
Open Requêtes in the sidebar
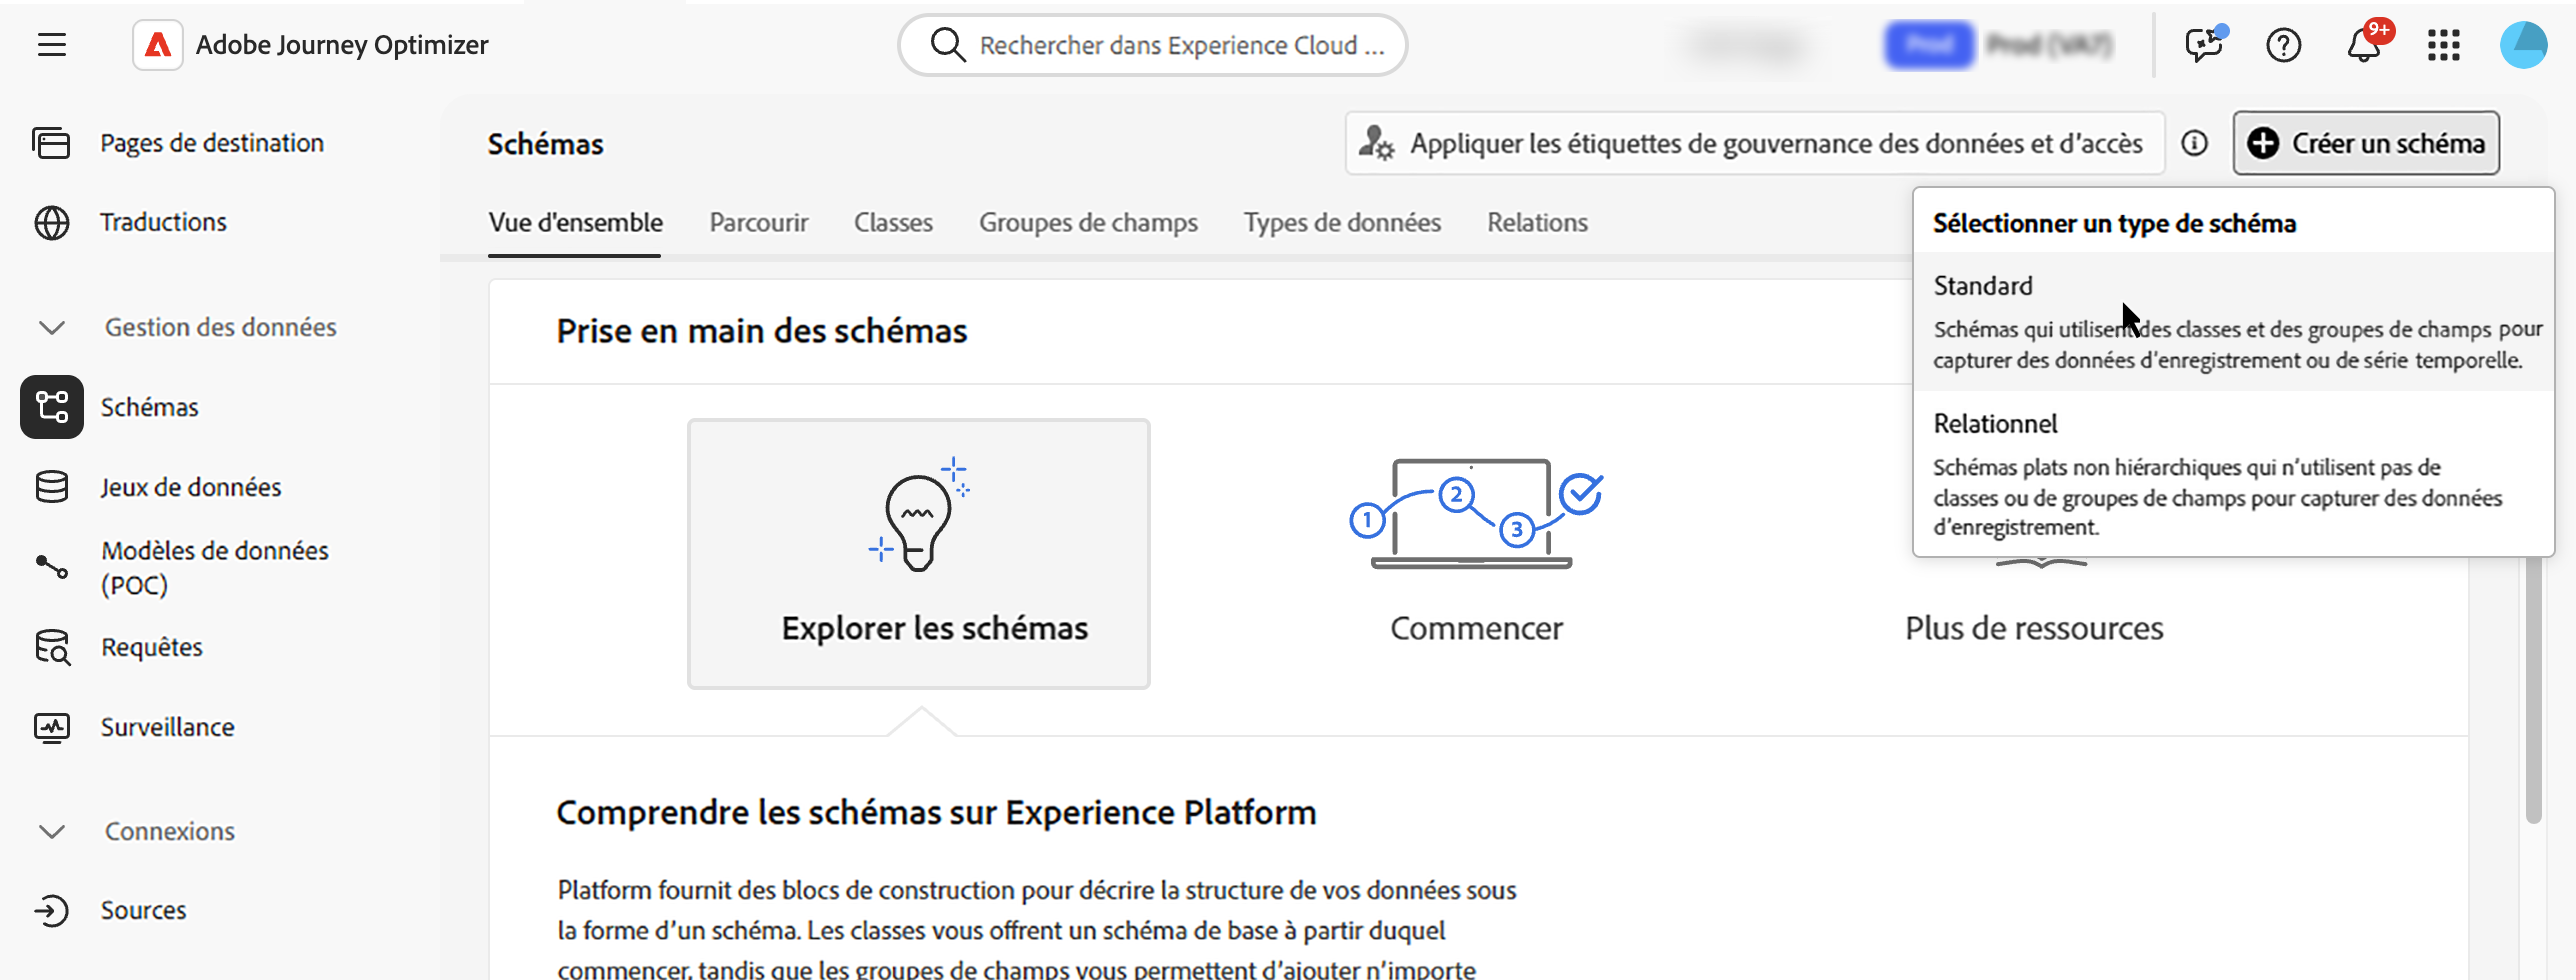tap(151, 647)
